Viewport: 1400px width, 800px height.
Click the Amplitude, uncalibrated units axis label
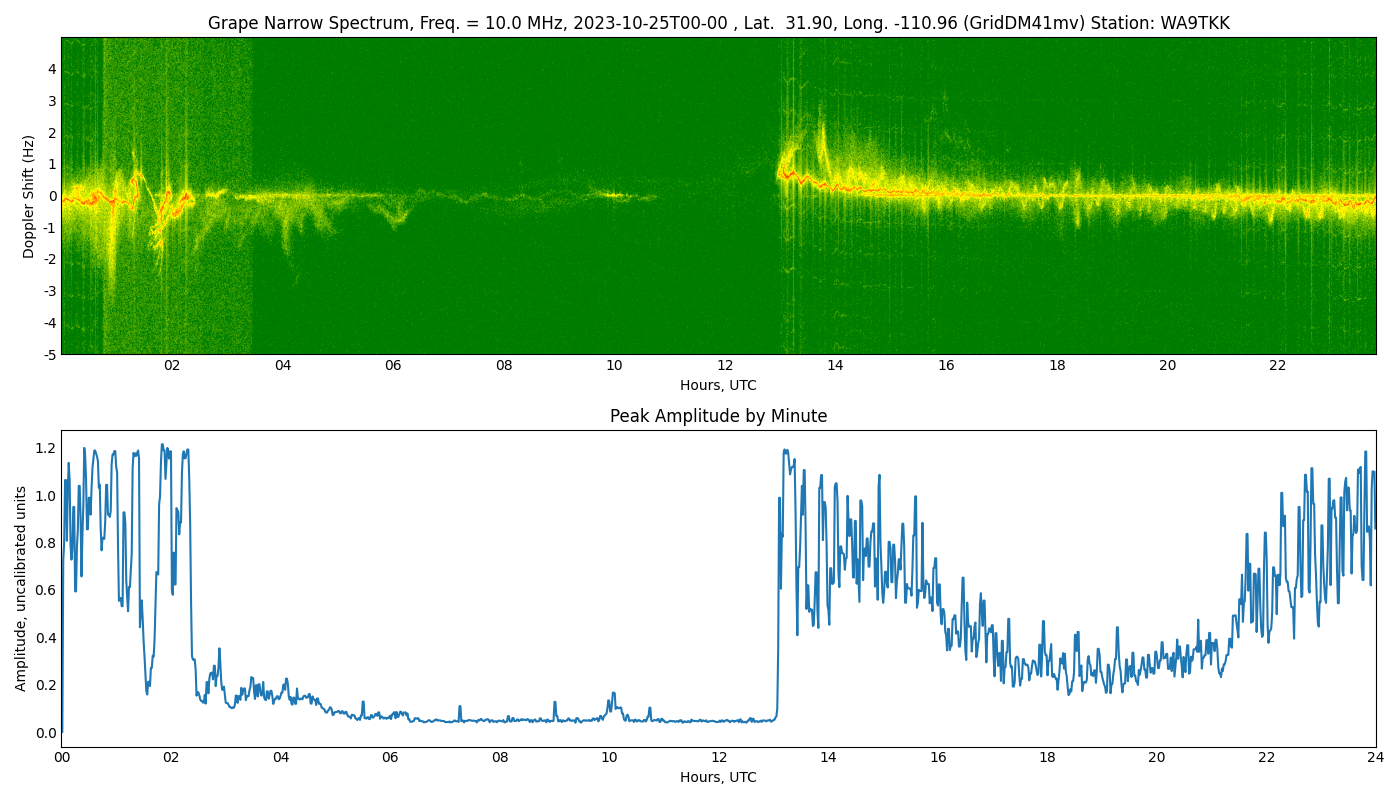[21, 588]
